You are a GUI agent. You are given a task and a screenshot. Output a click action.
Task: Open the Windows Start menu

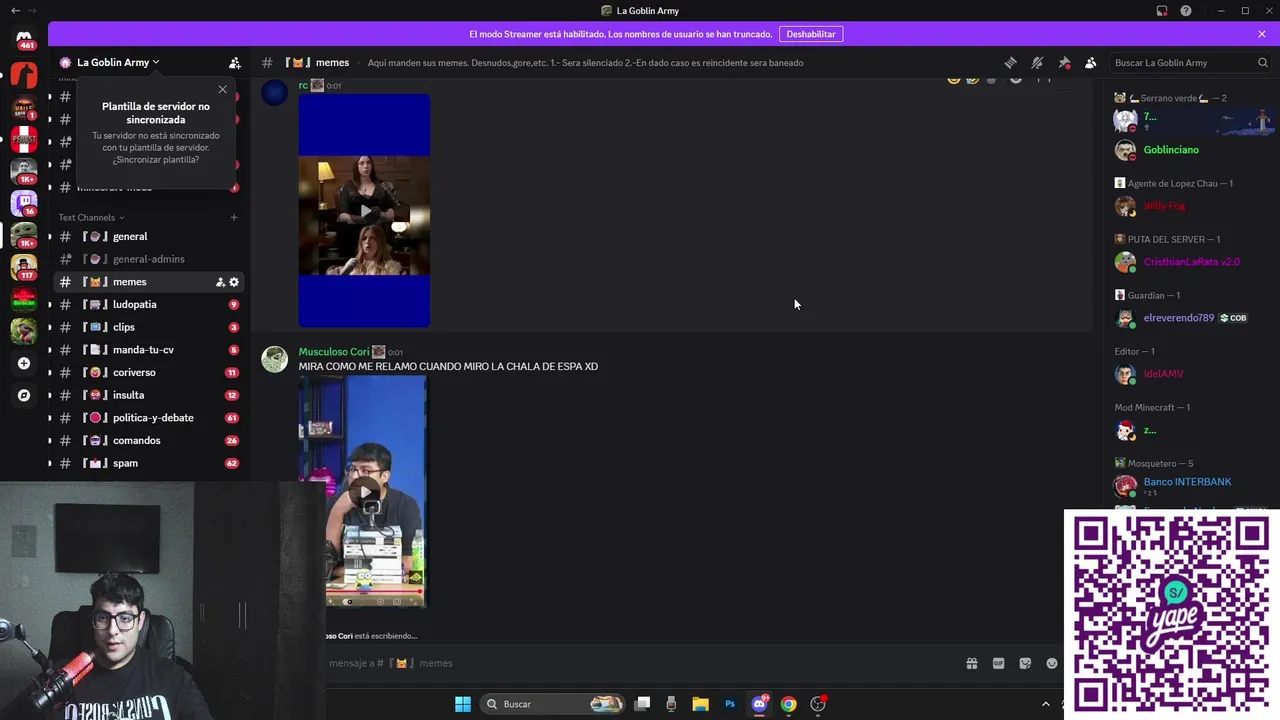(463, 704)
